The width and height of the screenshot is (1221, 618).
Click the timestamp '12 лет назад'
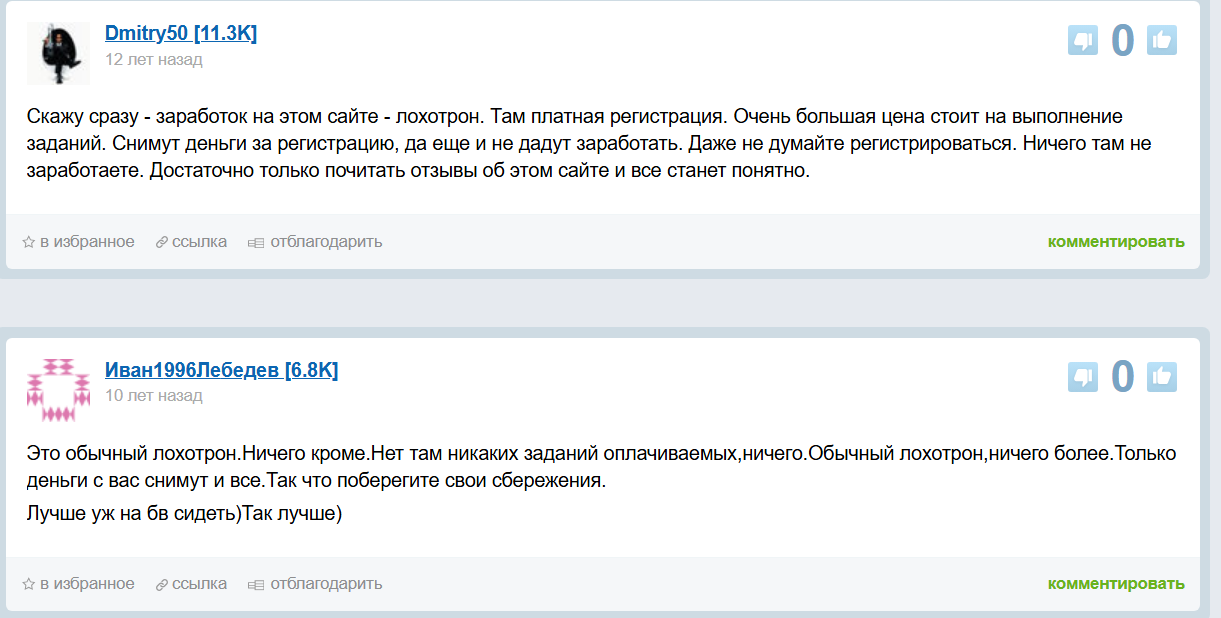coord(152,59)
